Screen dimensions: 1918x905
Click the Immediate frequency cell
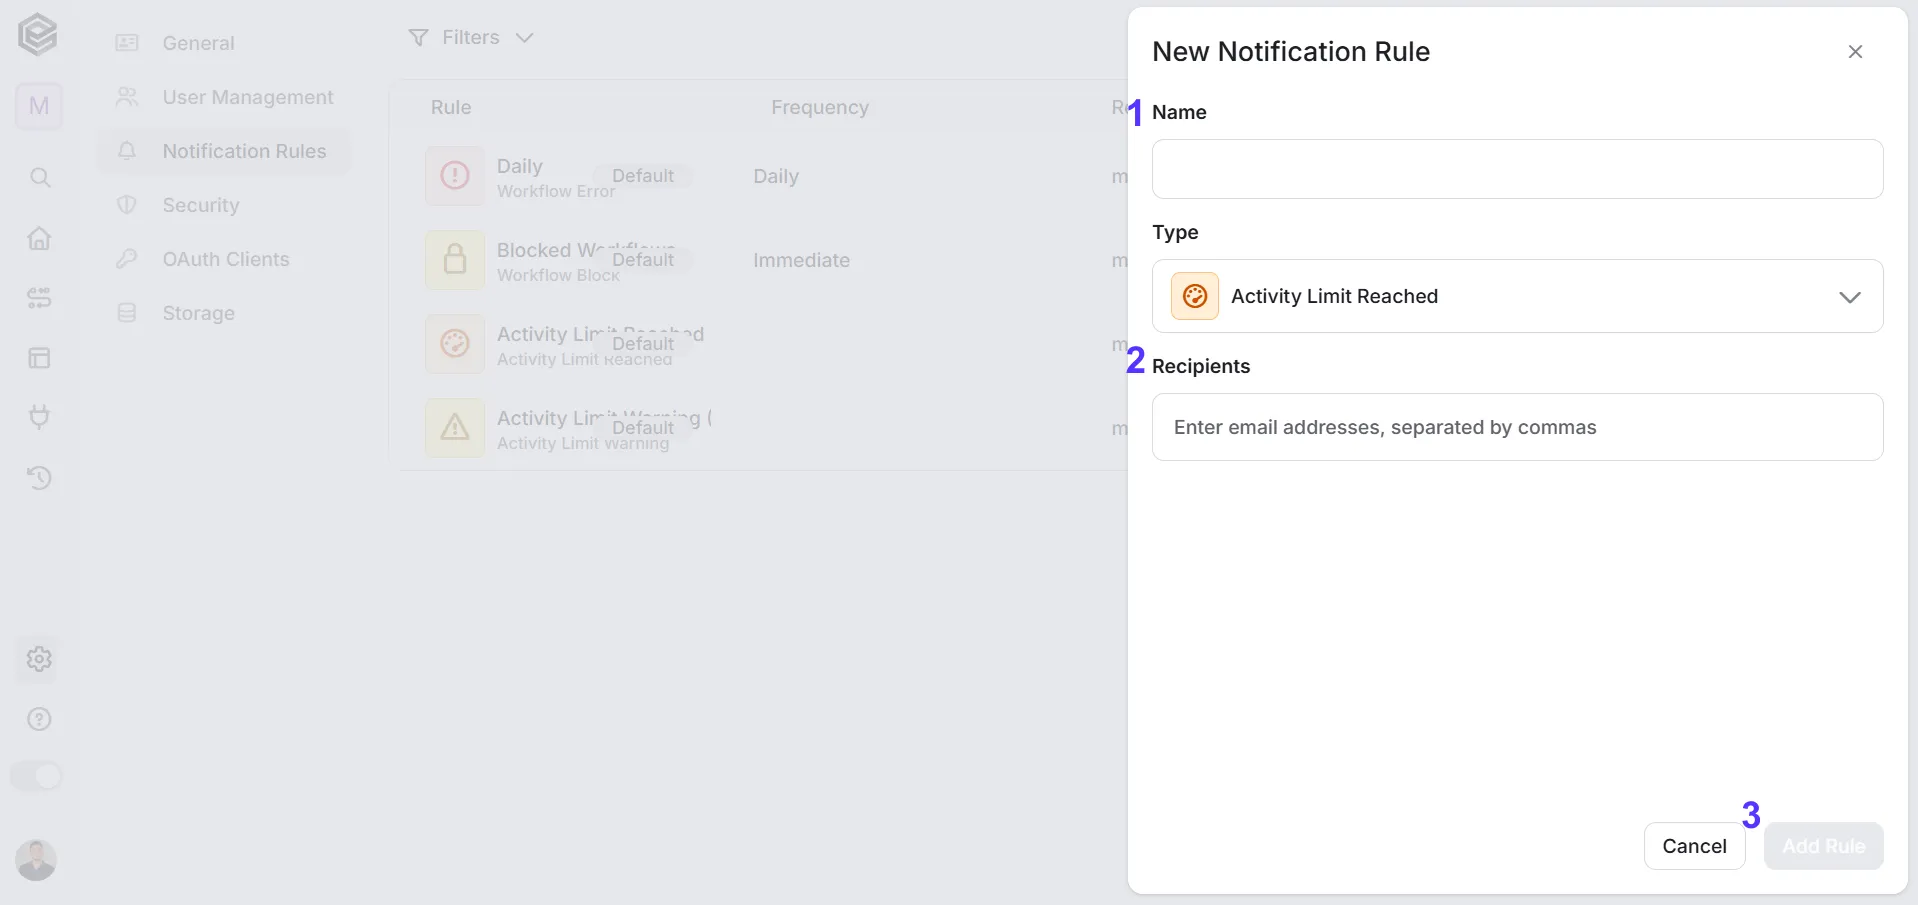pyautogui.click(x=801, y=260)
